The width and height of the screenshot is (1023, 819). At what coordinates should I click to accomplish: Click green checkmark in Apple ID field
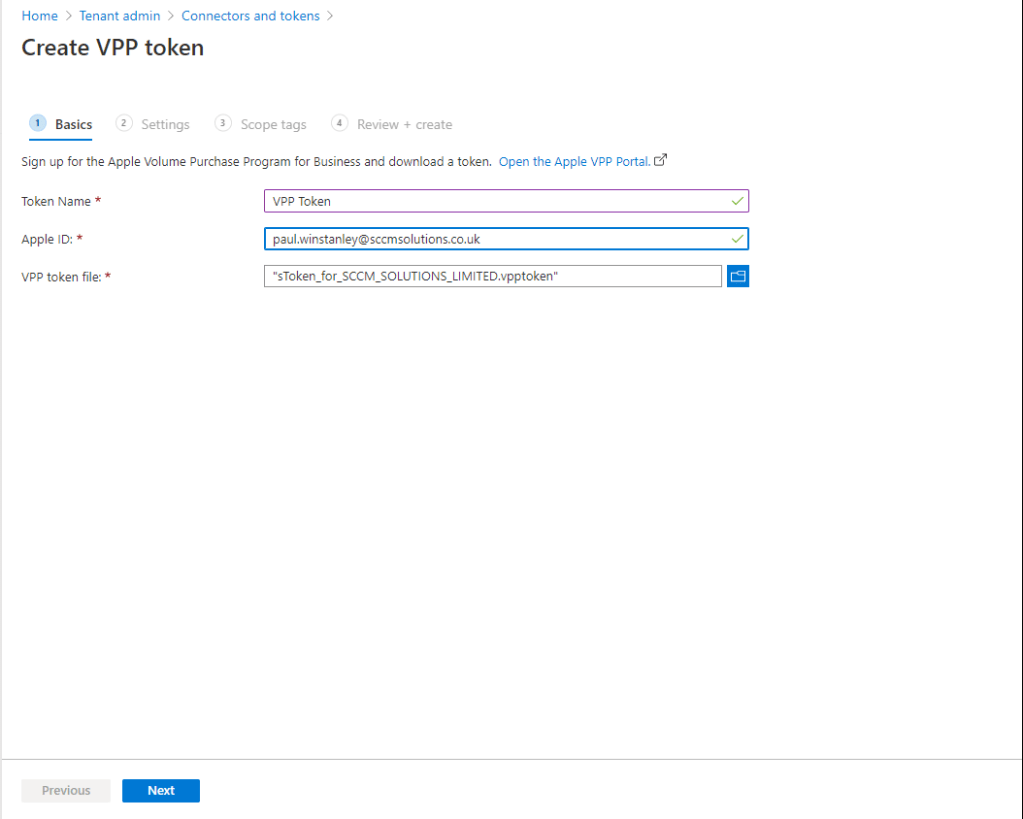pyautogui.click(x=737, y=239)
